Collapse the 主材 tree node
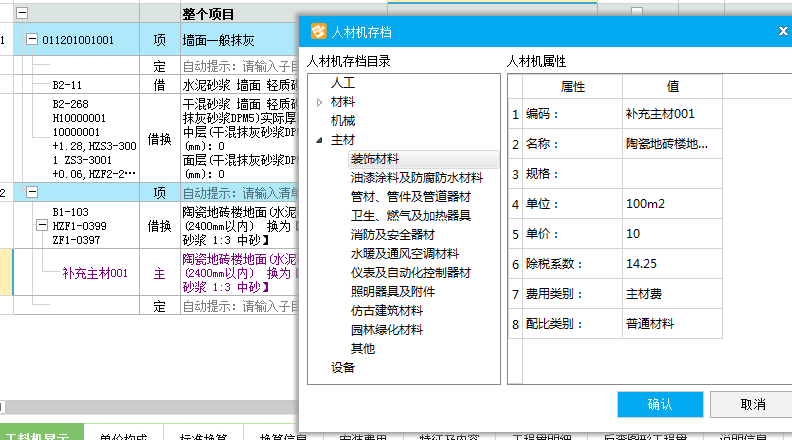The height and width of the screenshot is (440, 792). [x=319, y=140]
